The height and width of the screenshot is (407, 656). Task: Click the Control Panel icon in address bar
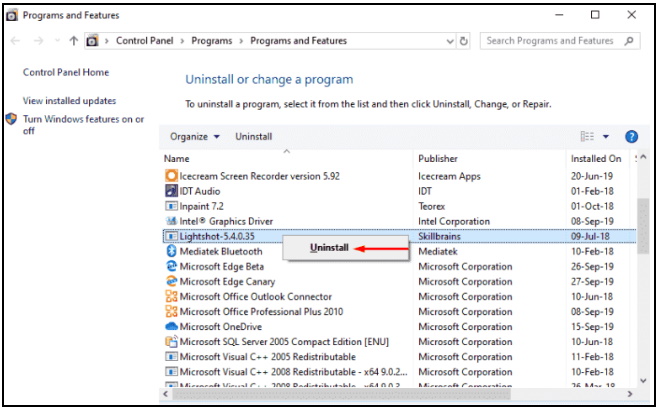pos(92,41)
